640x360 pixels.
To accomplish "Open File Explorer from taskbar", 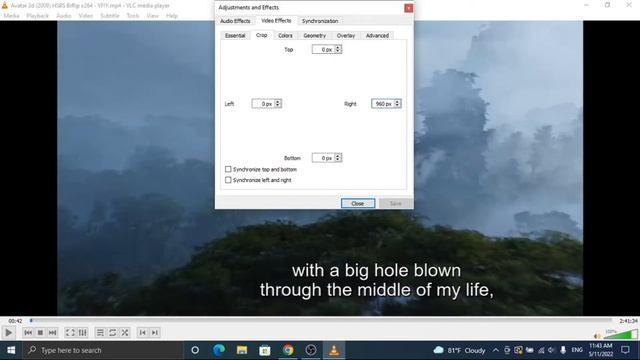I will coord(242,350).
